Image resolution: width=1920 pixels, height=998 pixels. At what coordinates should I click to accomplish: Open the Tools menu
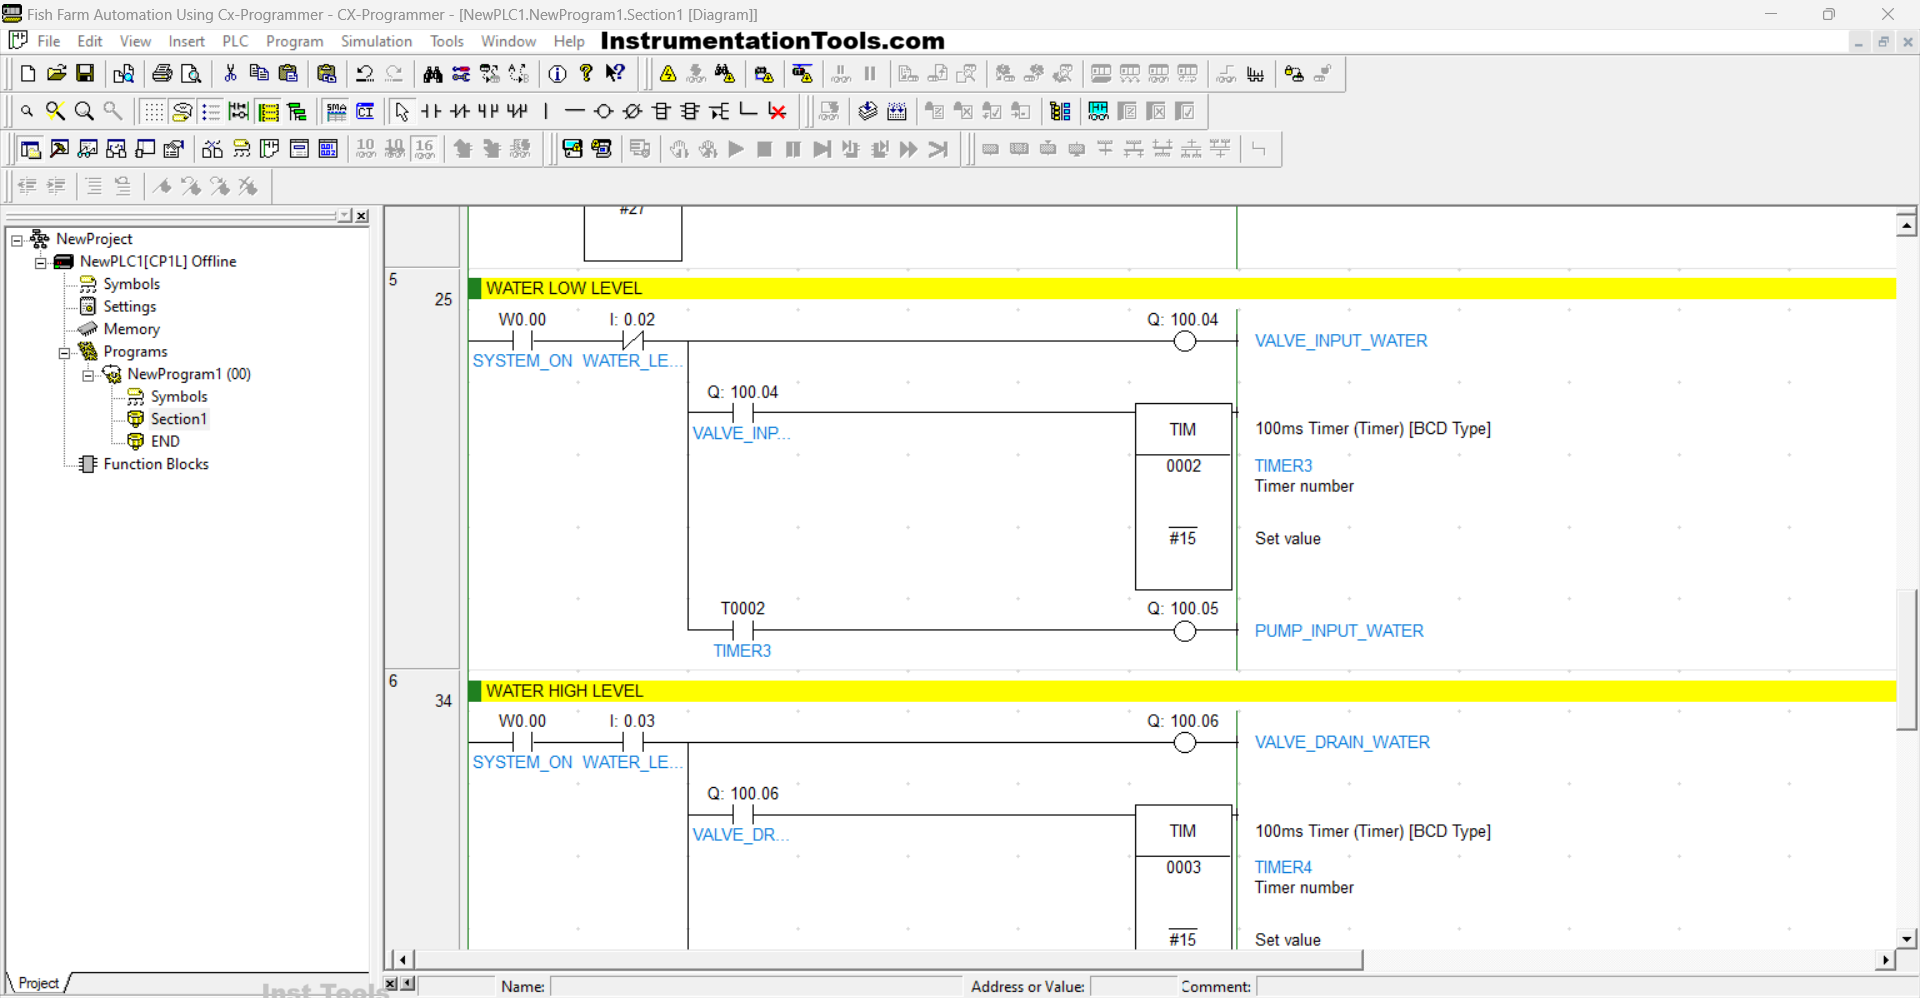click(447, 41)
